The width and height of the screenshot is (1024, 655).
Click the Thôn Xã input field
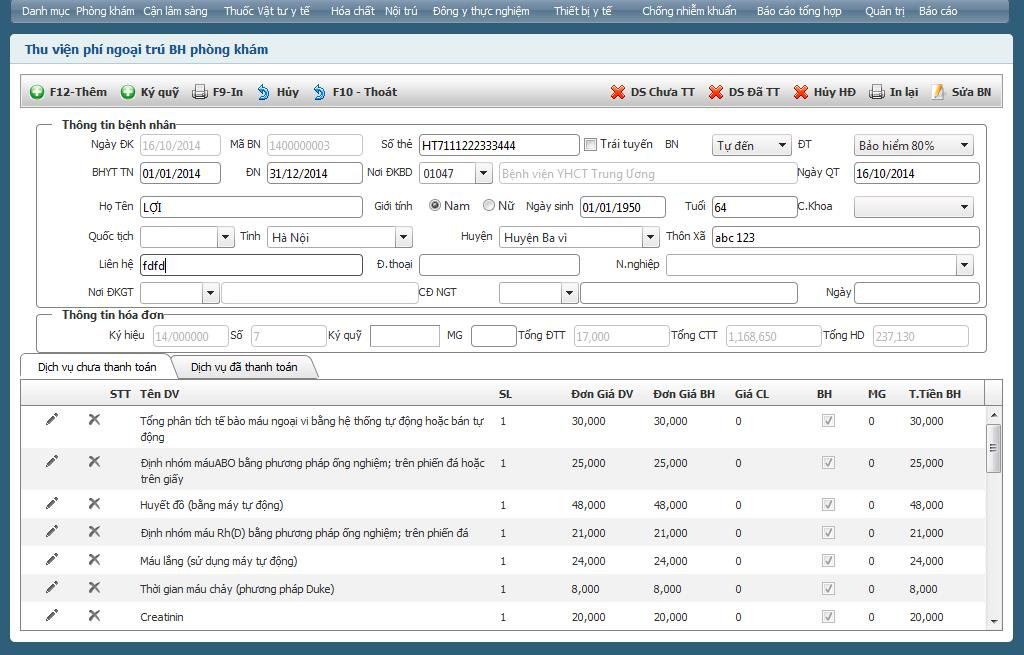coord(846,237)
